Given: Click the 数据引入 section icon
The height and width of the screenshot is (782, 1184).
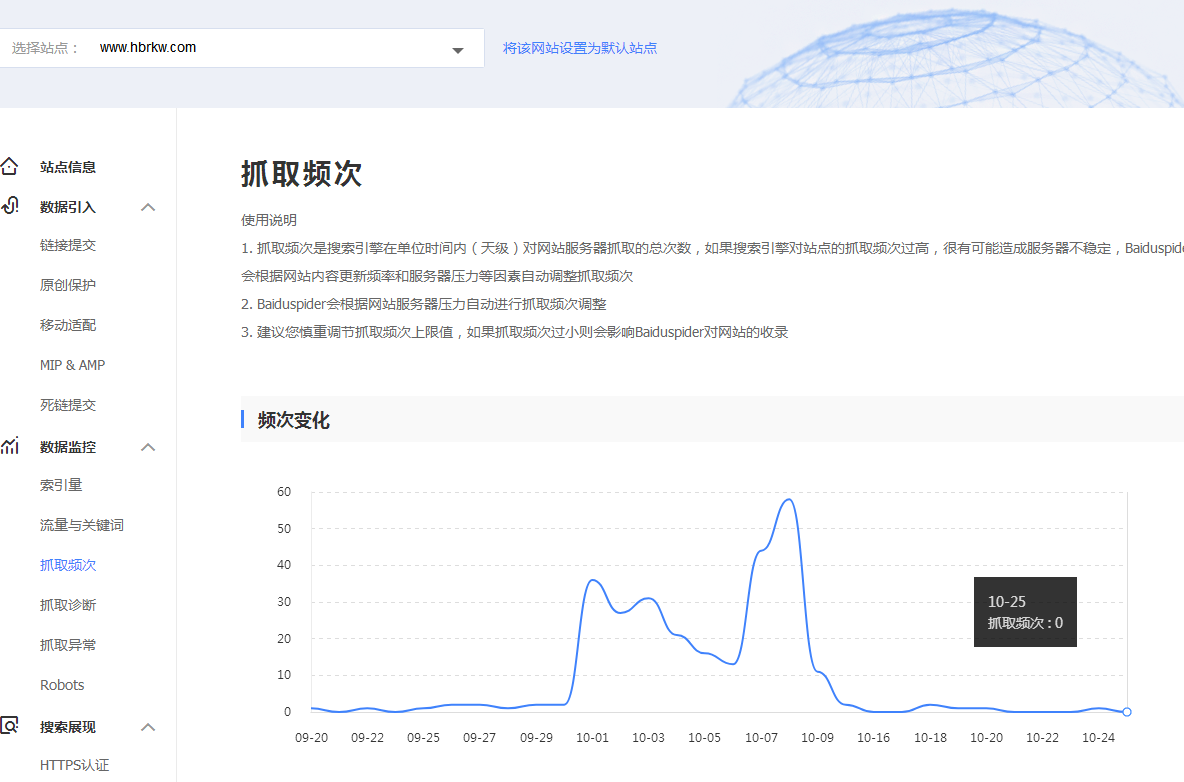Looking at the screenshot, I should [9, 206].
